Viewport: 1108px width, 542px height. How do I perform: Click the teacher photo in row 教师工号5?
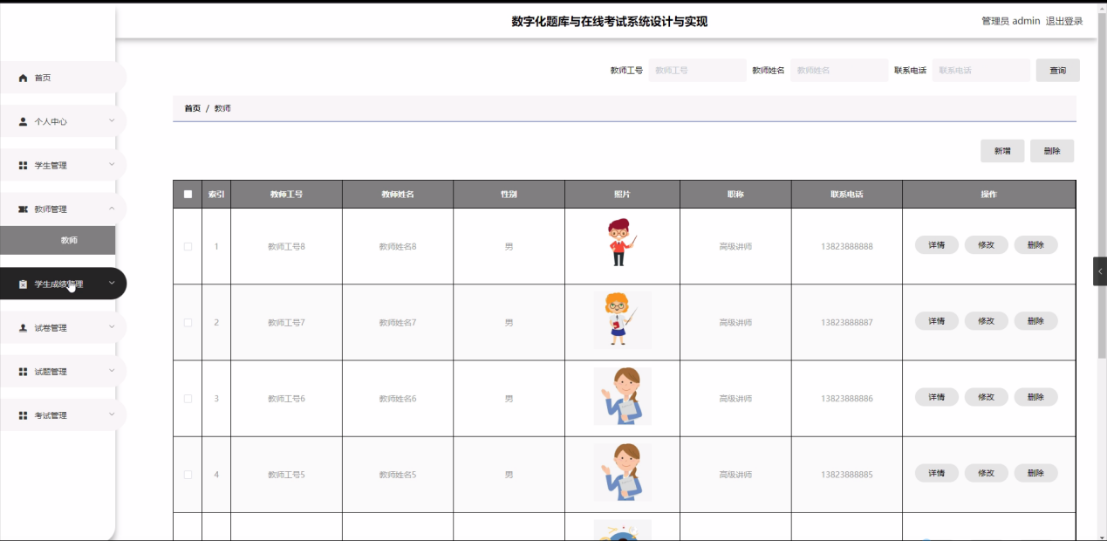pyautogui.click(x=622, y=473)
